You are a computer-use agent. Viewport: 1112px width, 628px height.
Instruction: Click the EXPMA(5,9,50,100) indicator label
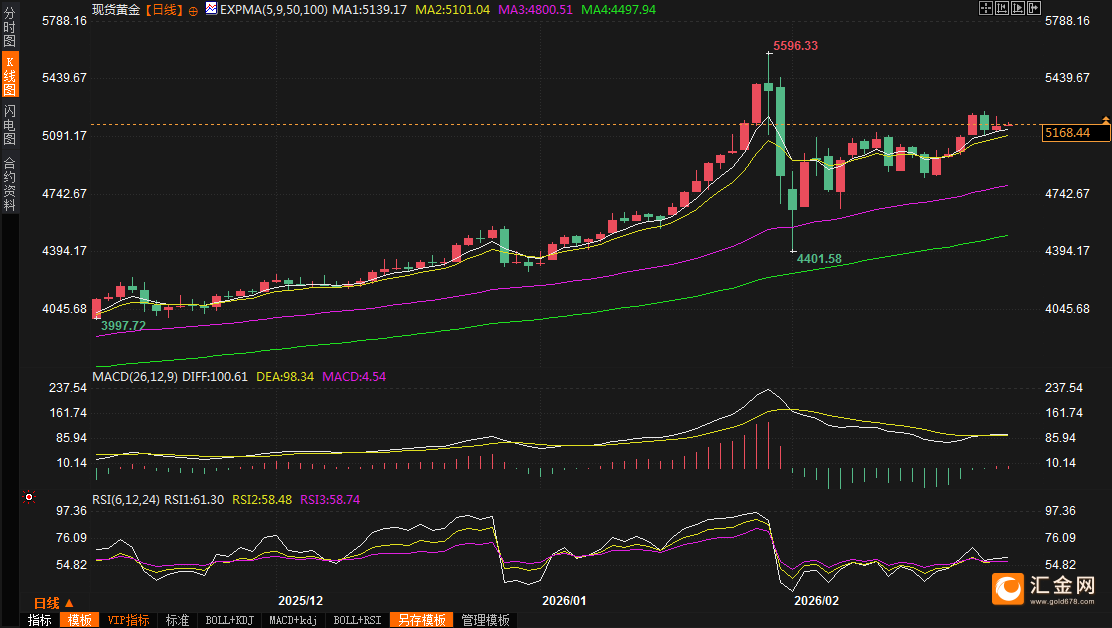click(274, 10)
